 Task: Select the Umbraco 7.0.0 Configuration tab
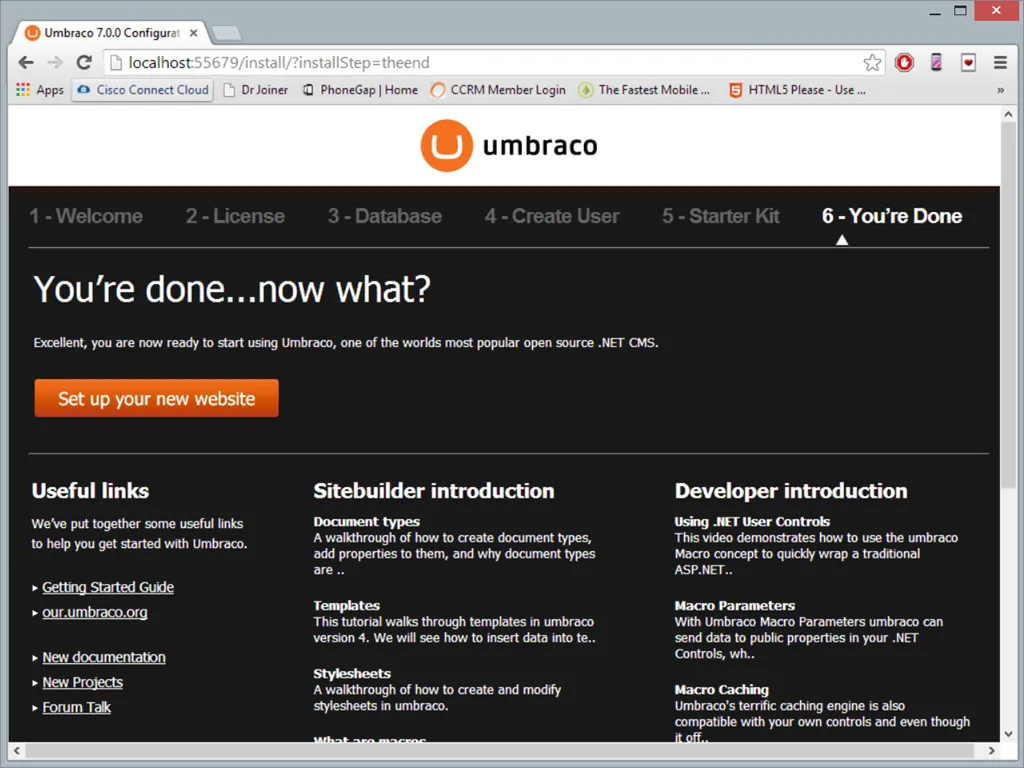(110, 33)
